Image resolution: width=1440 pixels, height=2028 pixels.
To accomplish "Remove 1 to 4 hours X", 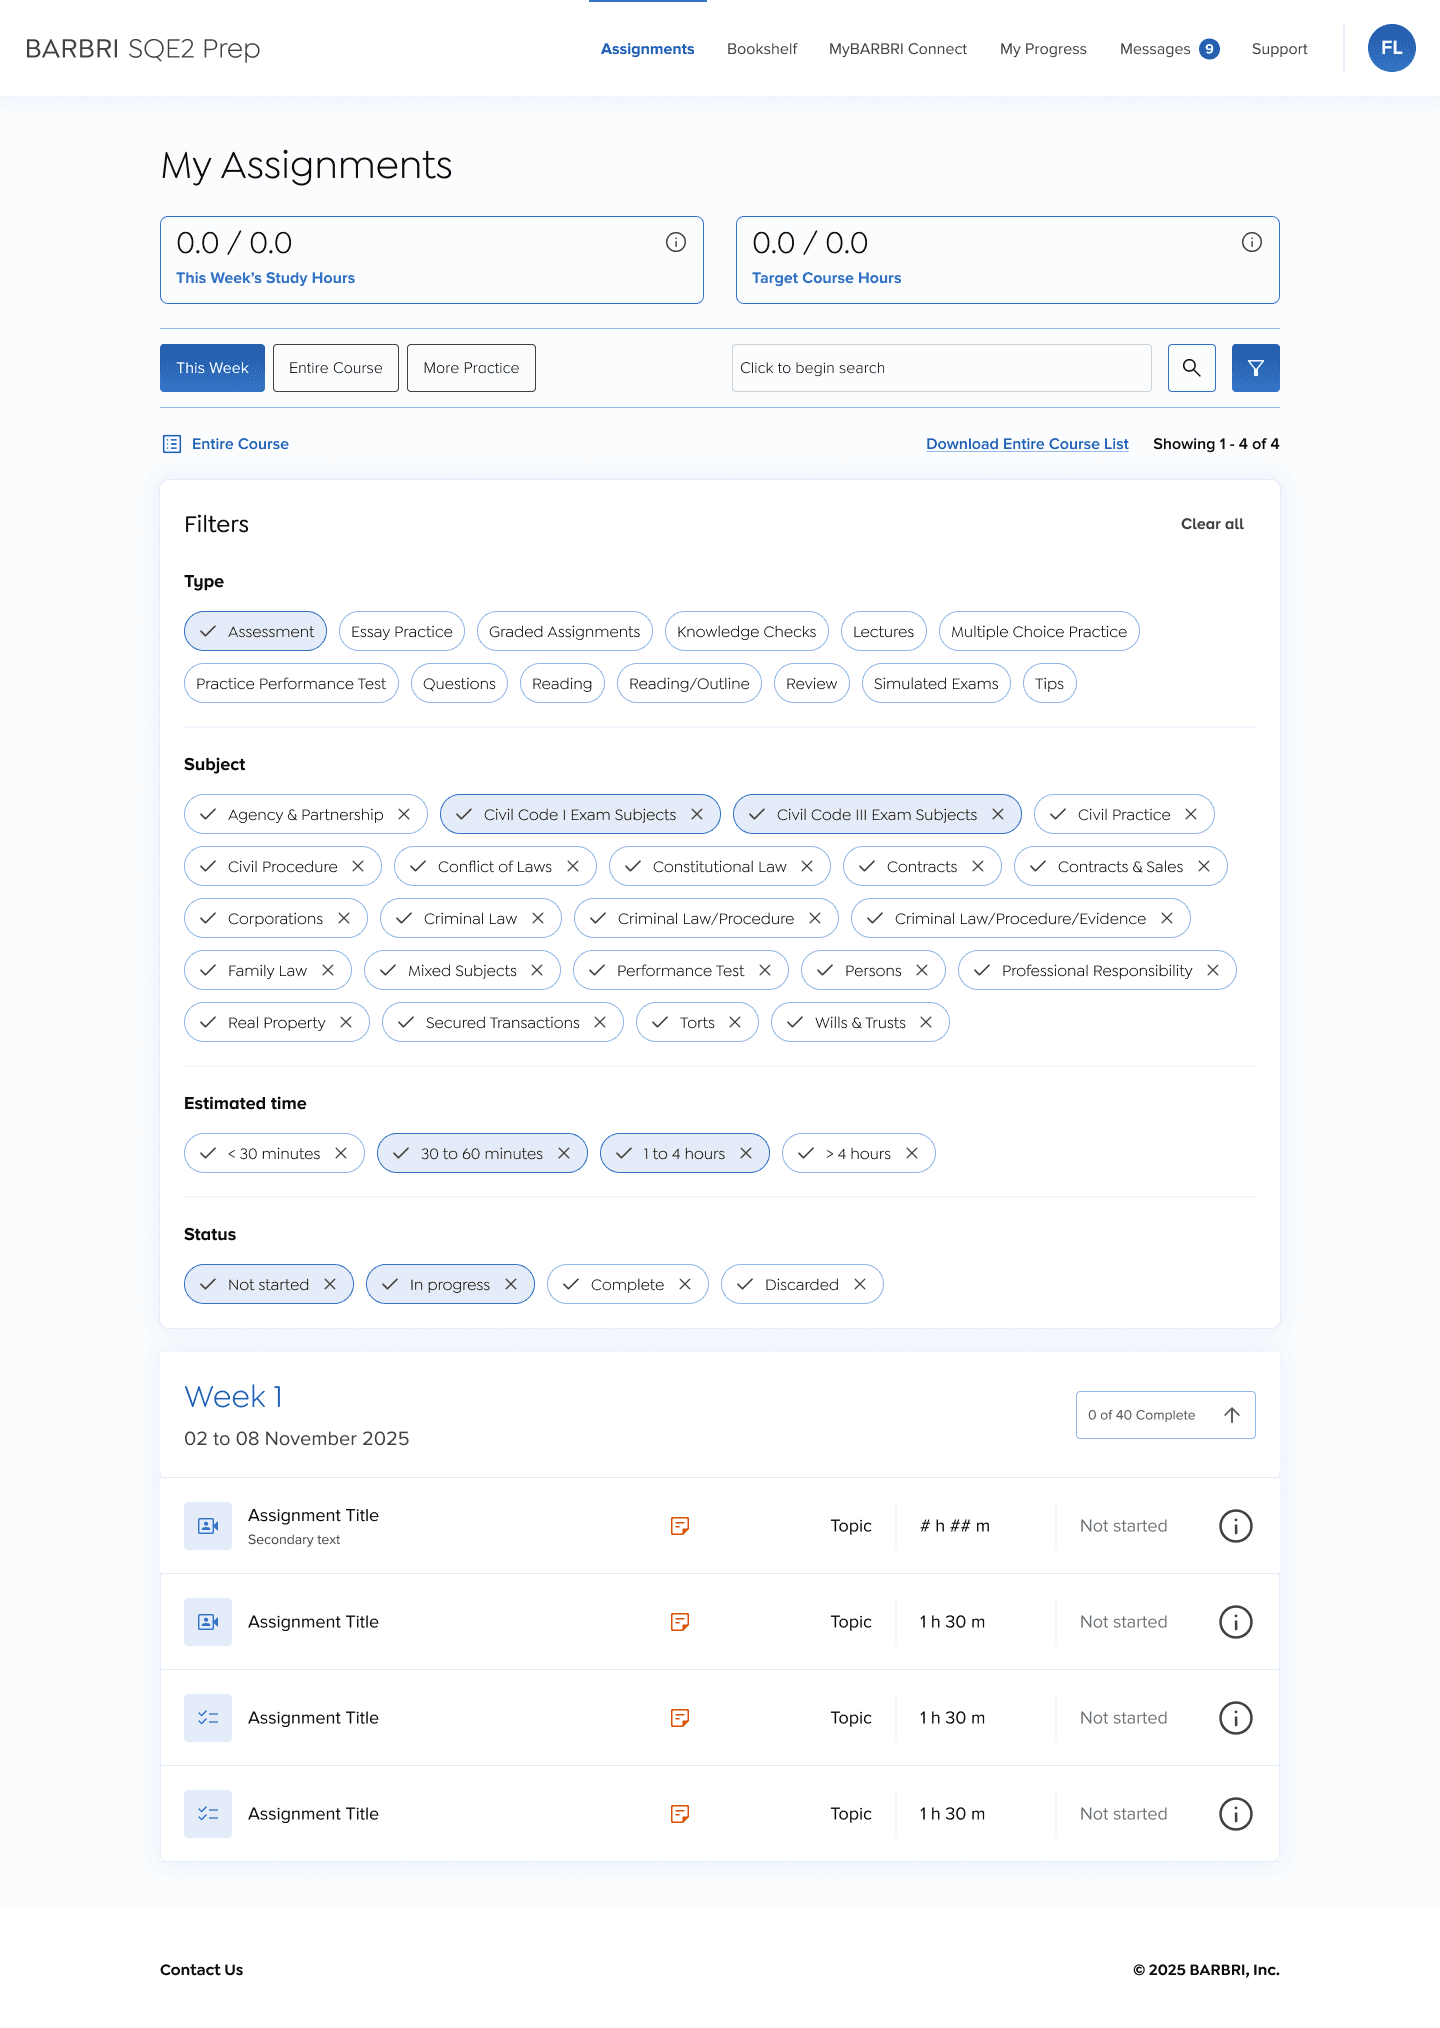I will pyautogui.click(x=746, y=1153).
